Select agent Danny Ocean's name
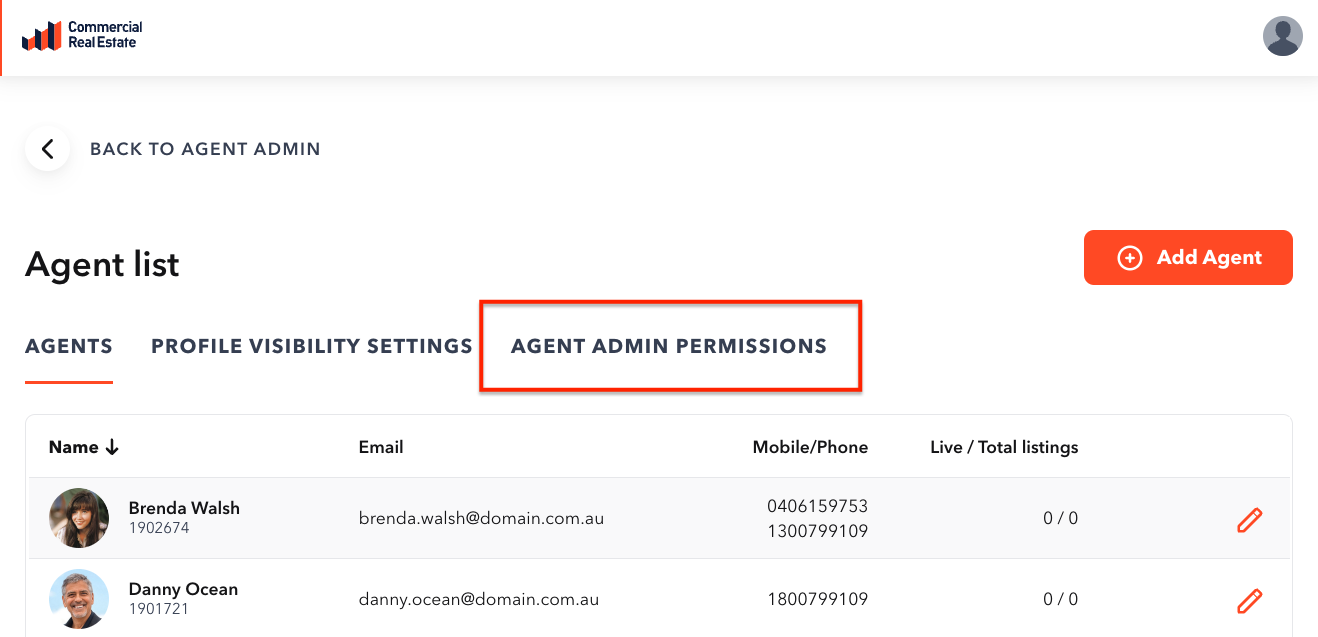The height and width of the screenshot is (637, 1318). tap(183, 589)
